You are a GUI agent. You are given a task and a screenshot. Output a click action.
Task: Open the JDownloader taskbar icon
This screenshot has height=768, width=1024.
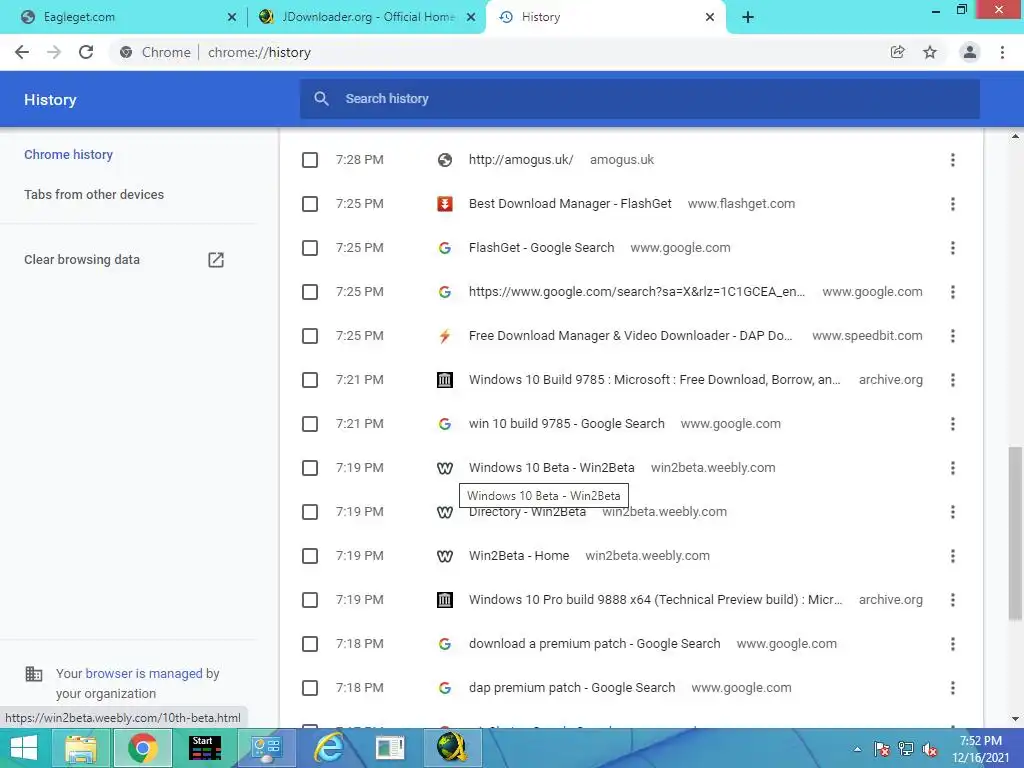coord(453,748)
